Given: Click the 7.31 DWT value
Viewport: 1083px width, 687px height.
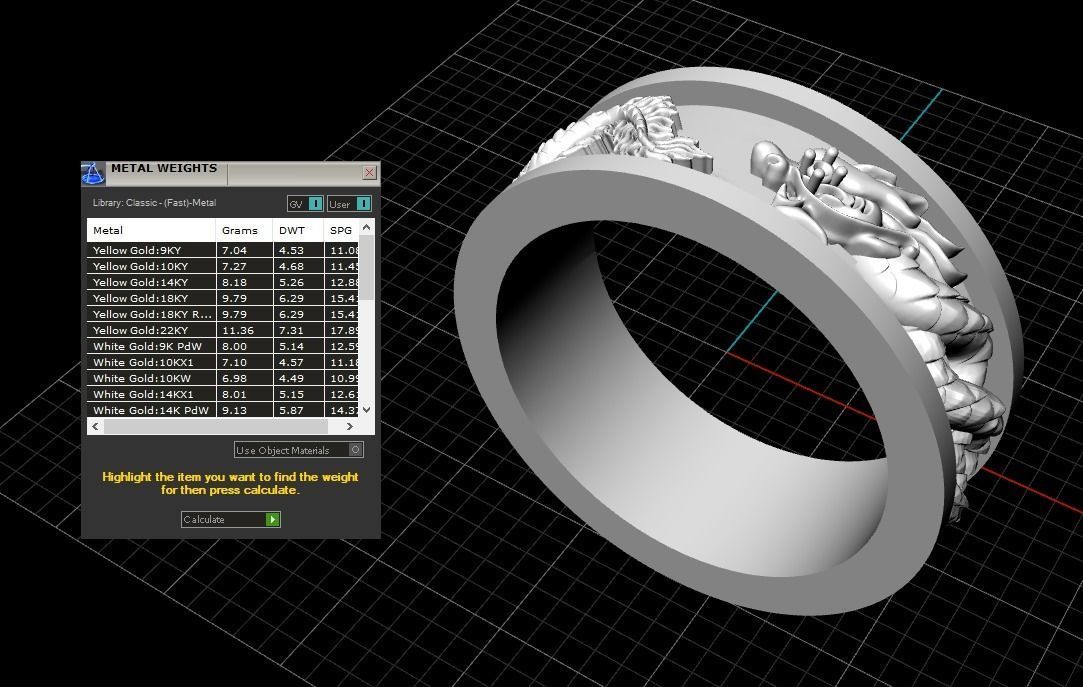Looking at the screenshot, I should tap(291, 330).
